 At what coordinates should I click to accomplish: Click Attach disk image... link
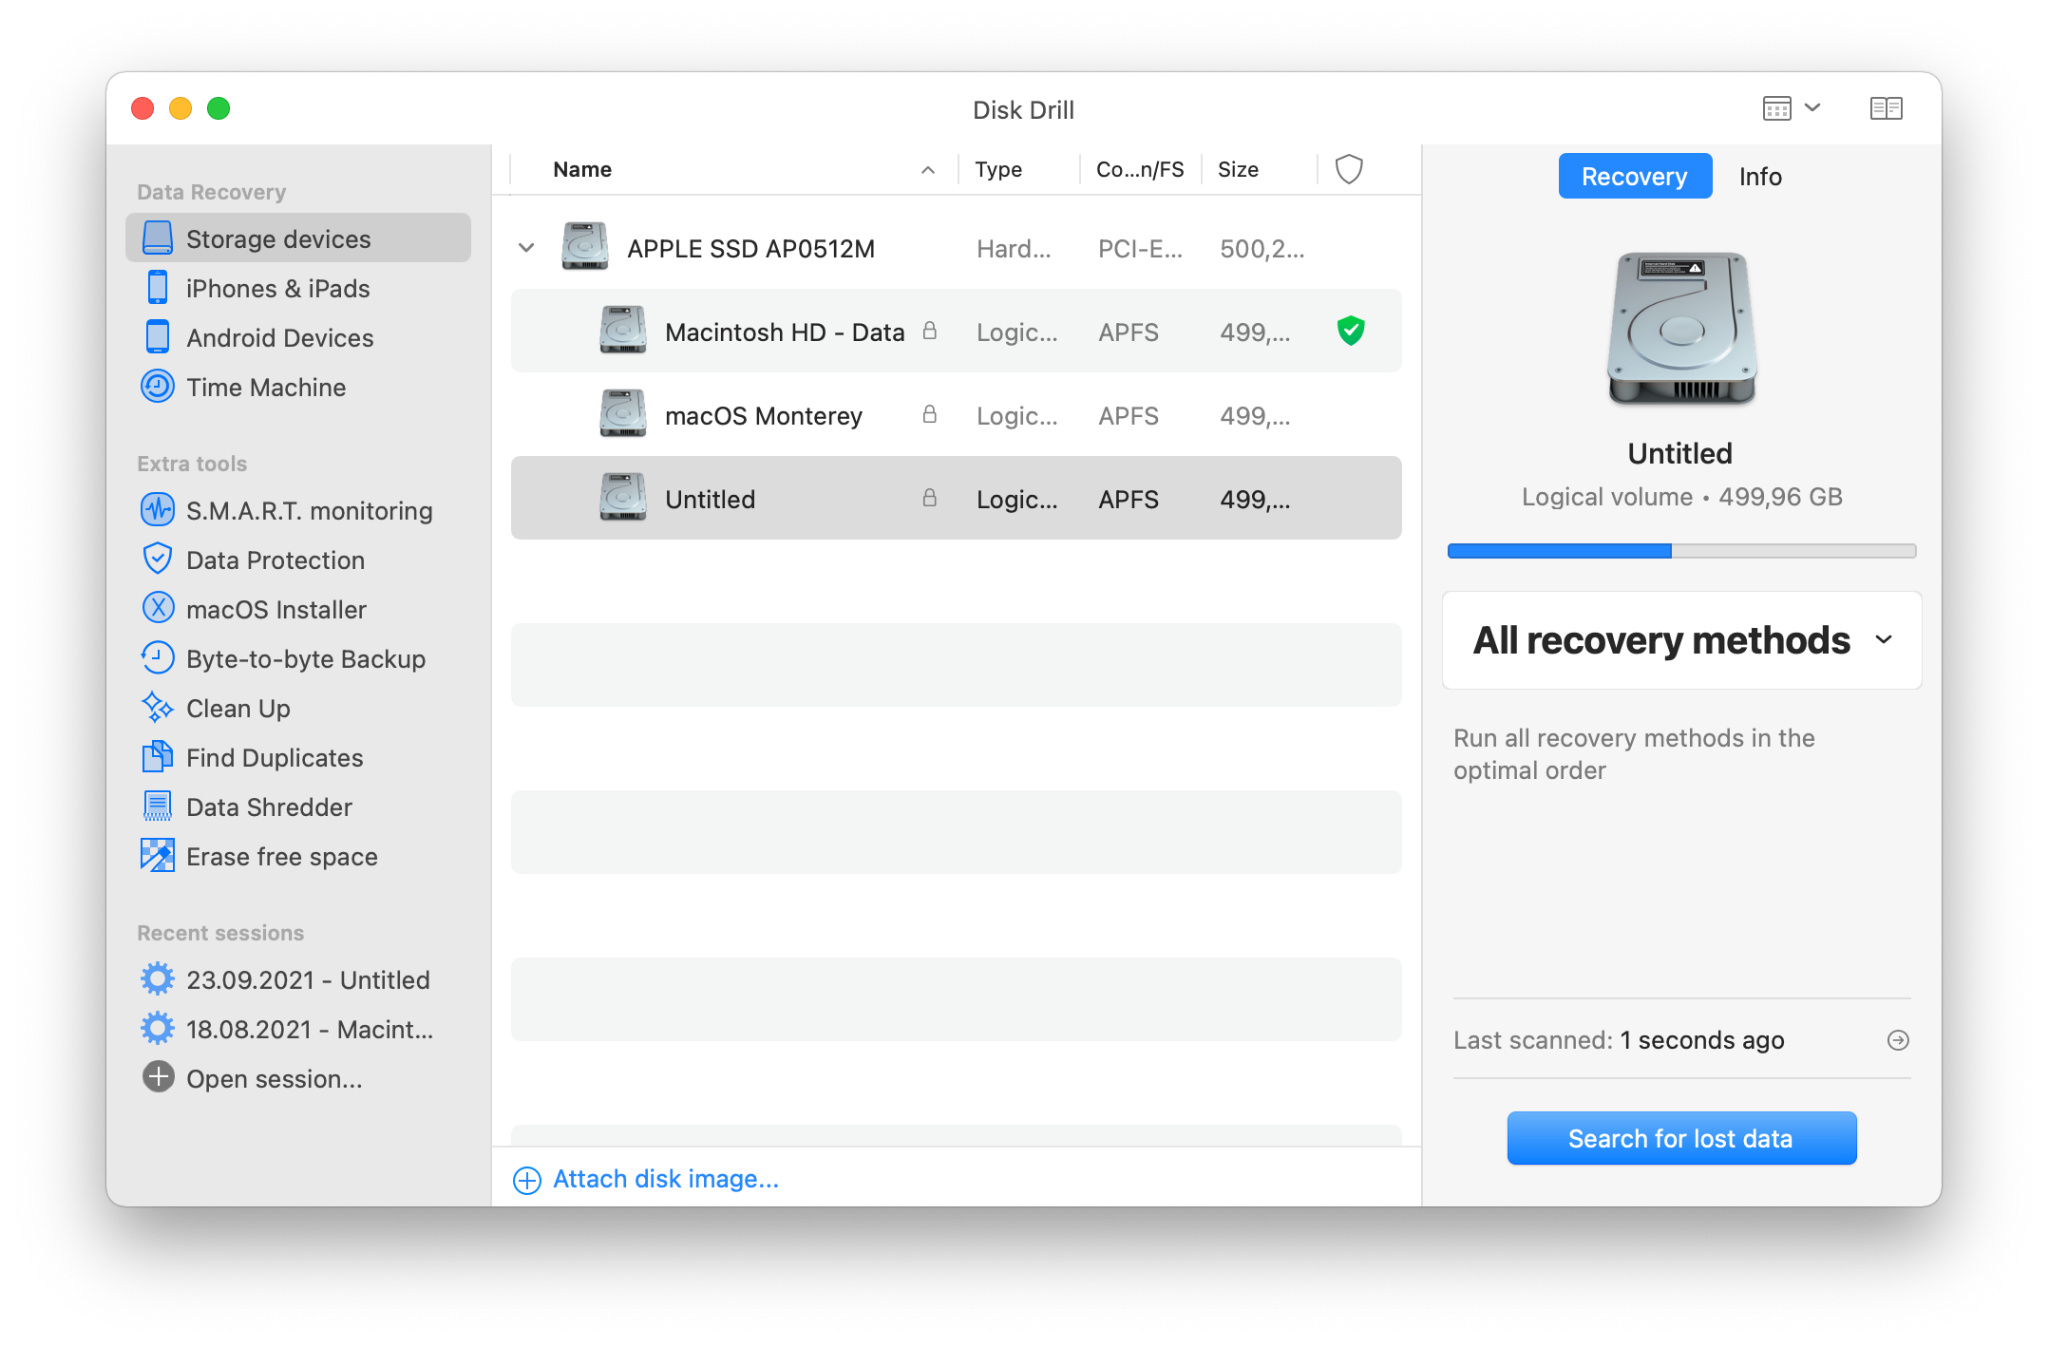[x=646, y=1179]
